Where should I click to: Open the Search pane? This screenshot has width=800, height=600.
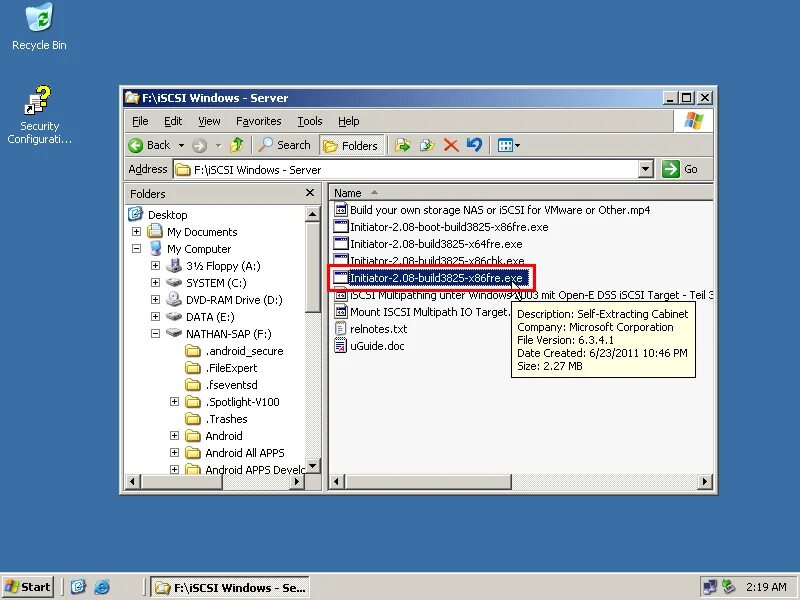pos(285,145)
